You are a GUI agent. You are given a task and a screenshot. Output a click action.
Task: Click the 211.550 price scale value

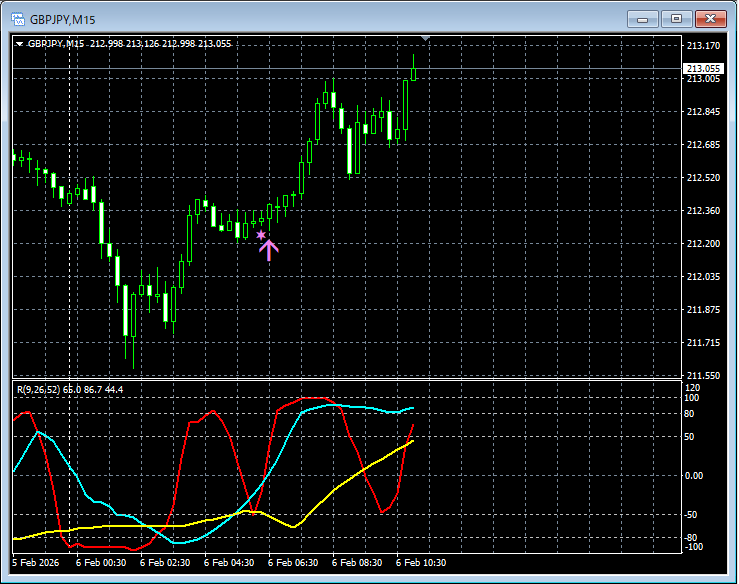pos(703,376)
